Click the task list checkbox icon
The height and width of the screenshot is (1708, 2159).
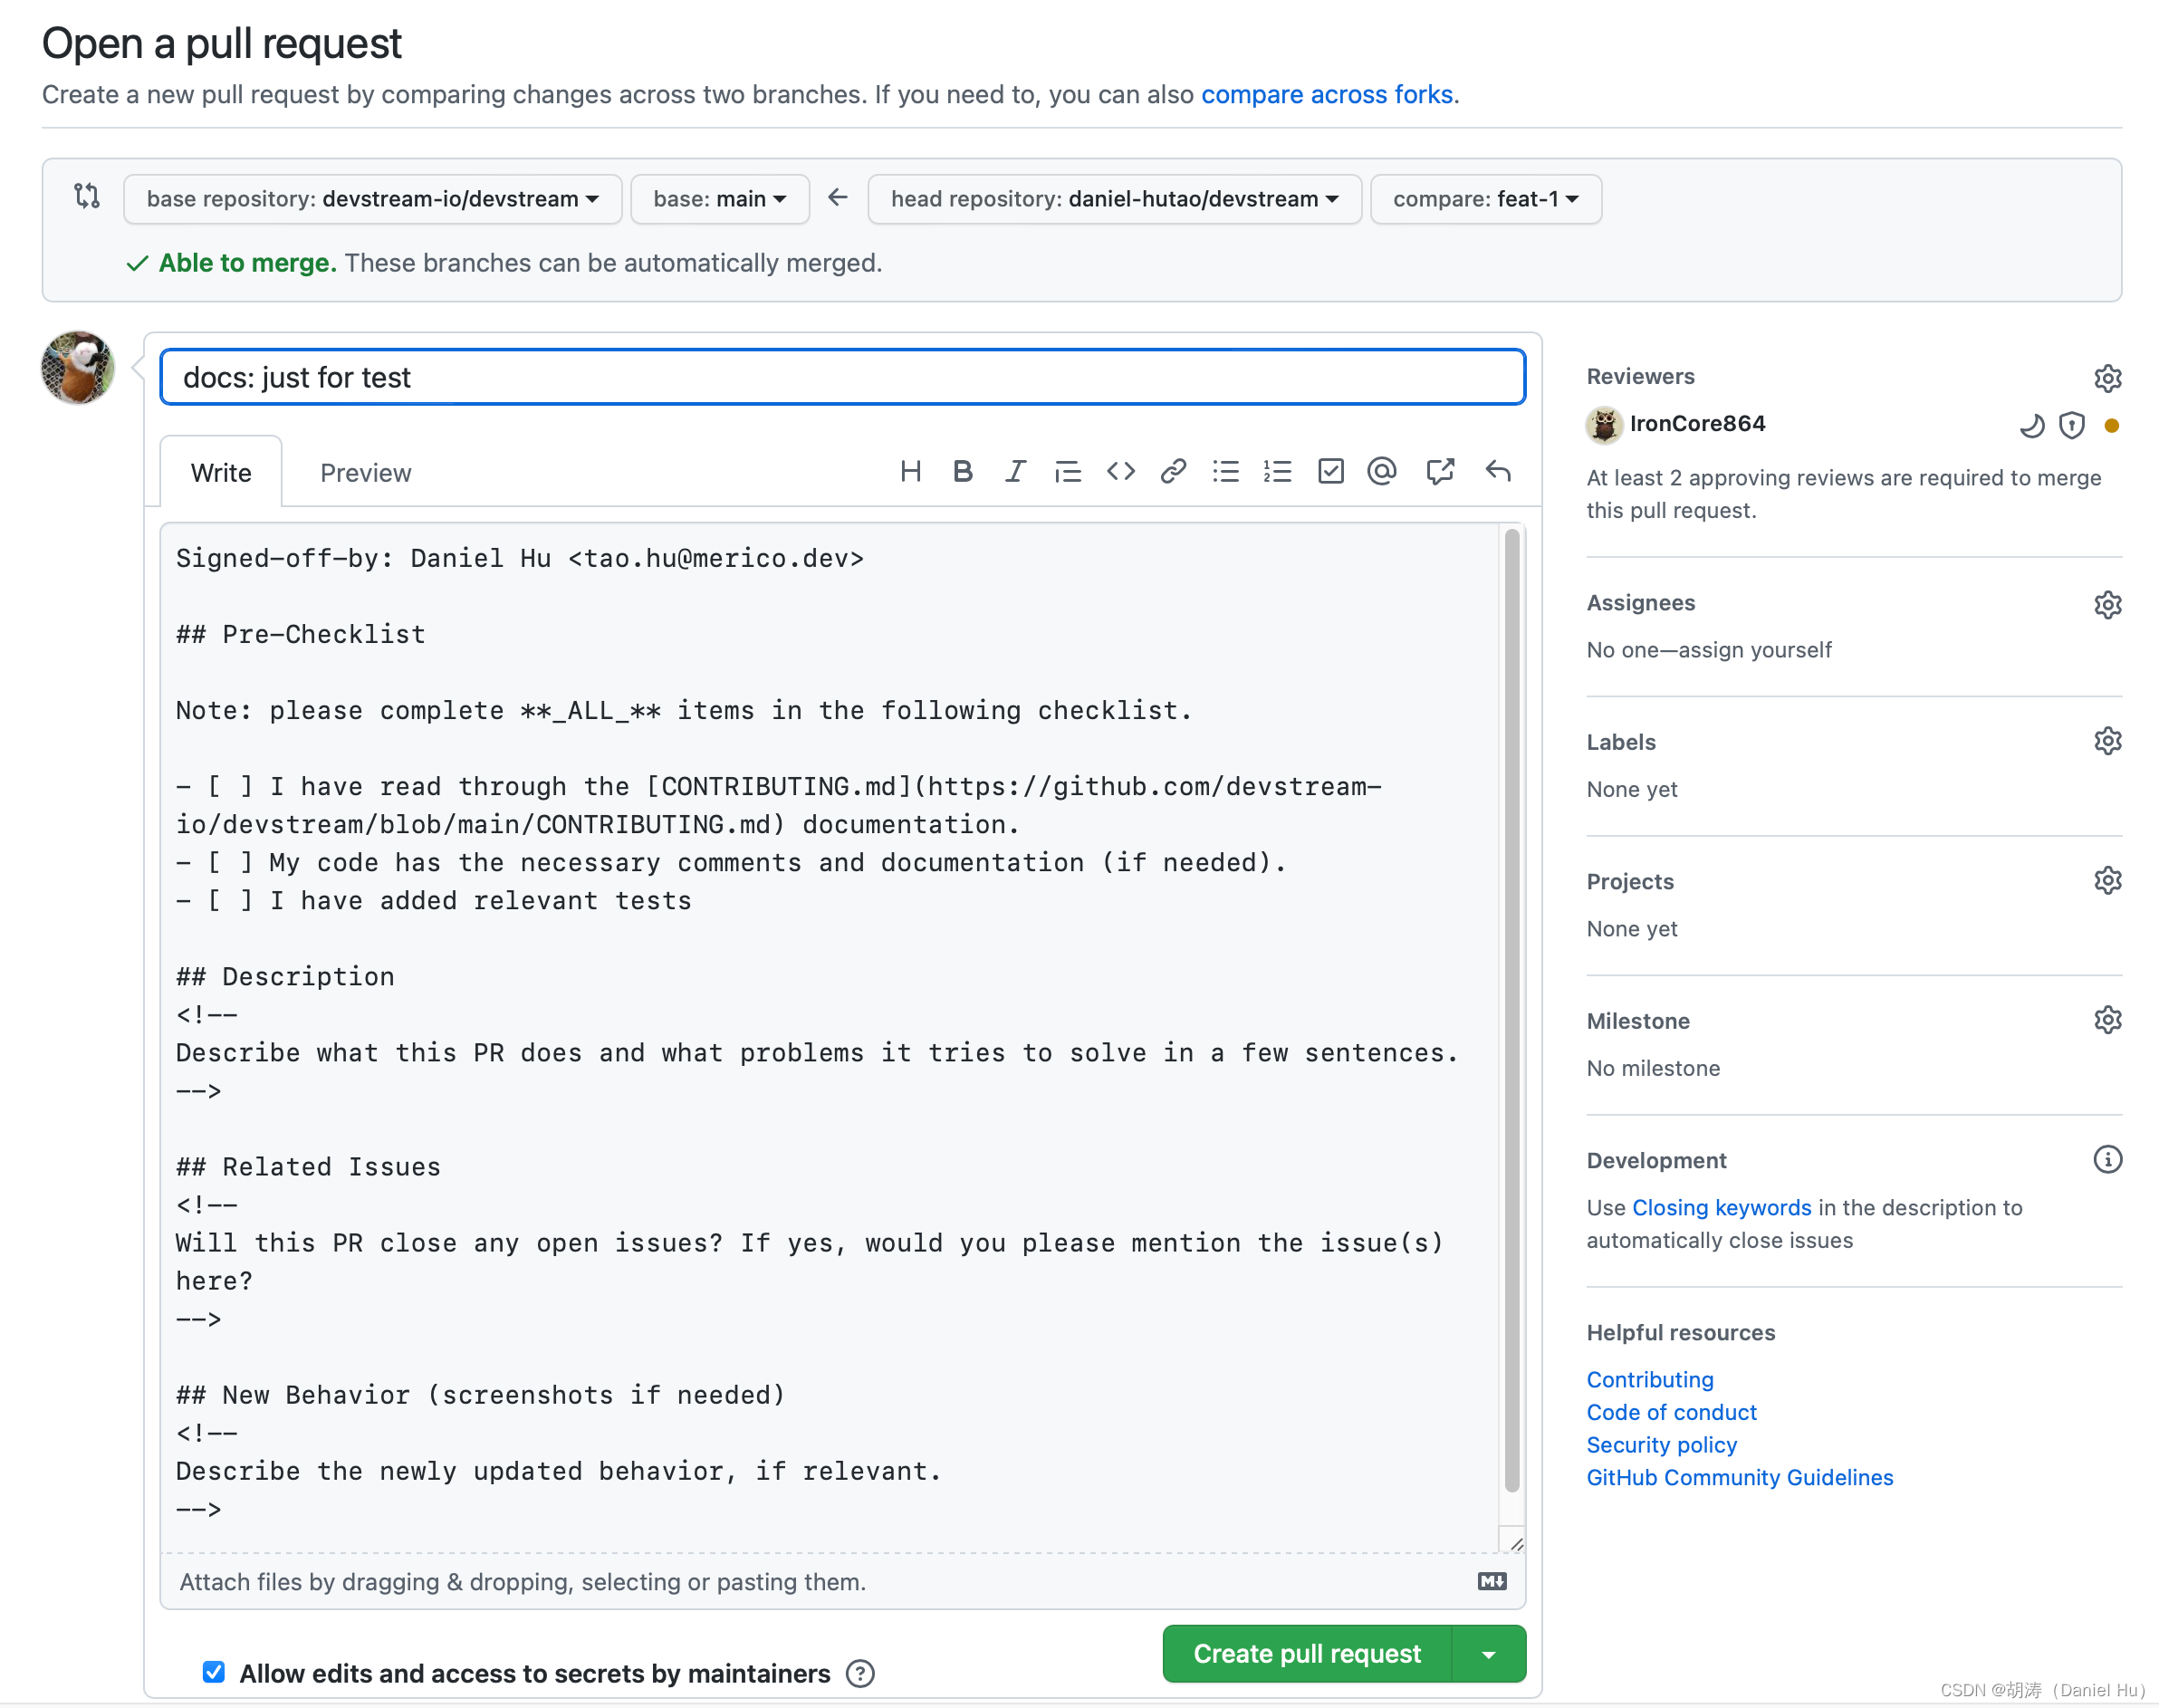pyautogui.click(x=1332, y=471)
